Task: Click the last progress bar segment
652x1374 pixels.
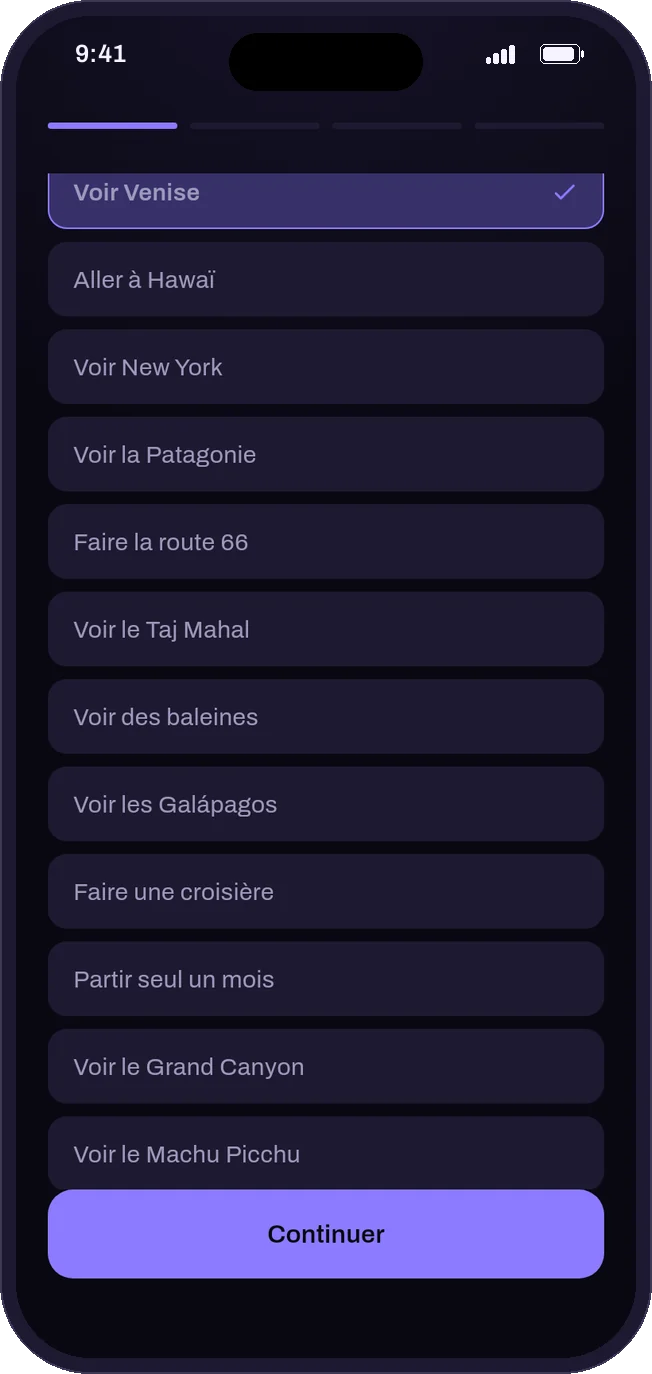Action: pyautogui.click(x=539, y=126)
